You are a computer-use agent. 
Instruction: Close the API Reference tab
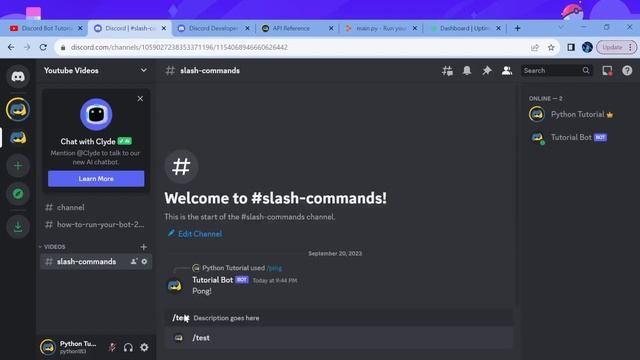coord(331,28)
